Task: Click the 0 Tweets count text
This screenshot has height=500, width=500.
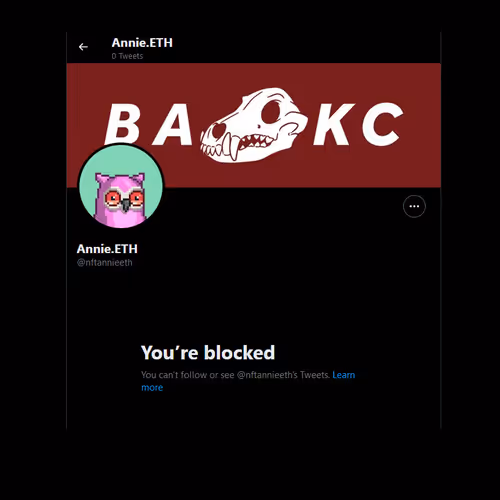Action: point(127,56)
